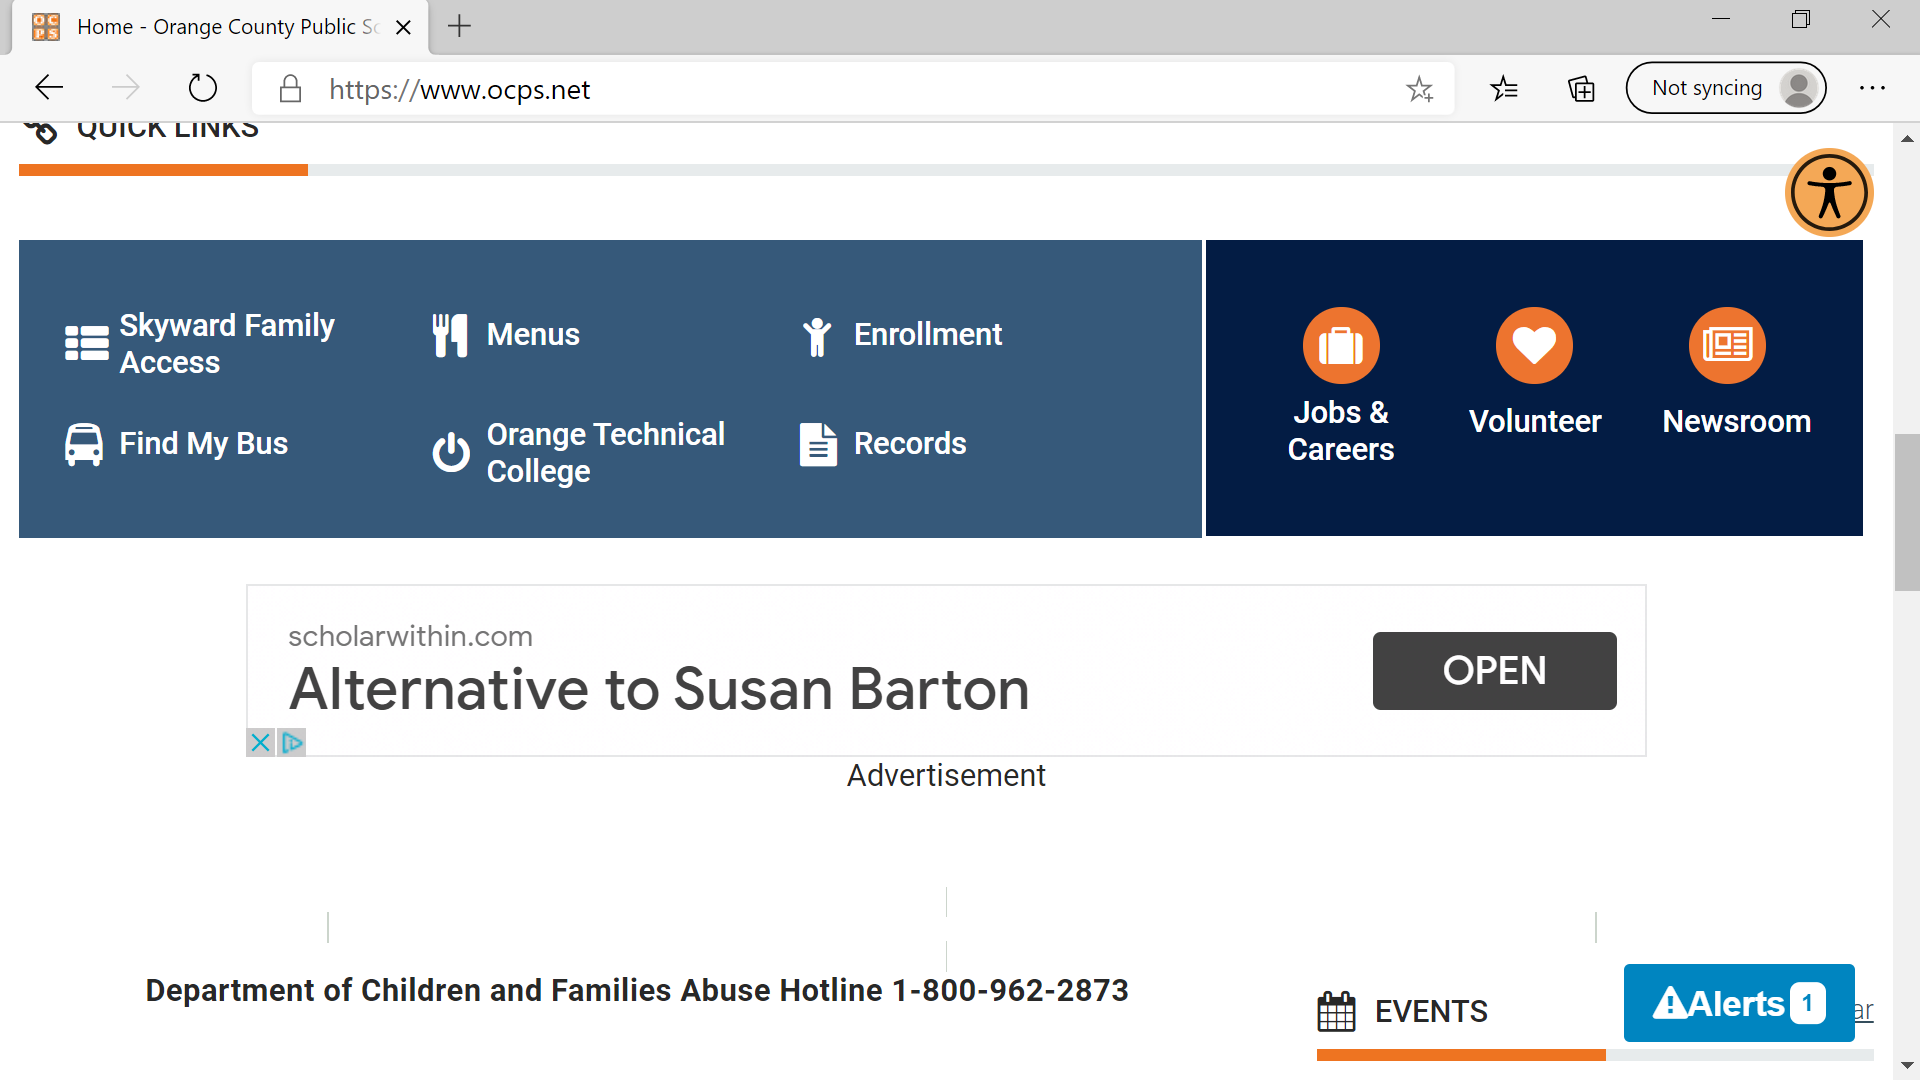This screenshot has width=1920, height=1080.
Task: Click the Jobs & Careers briefcase icon
Action: [x=1341, y=345]
